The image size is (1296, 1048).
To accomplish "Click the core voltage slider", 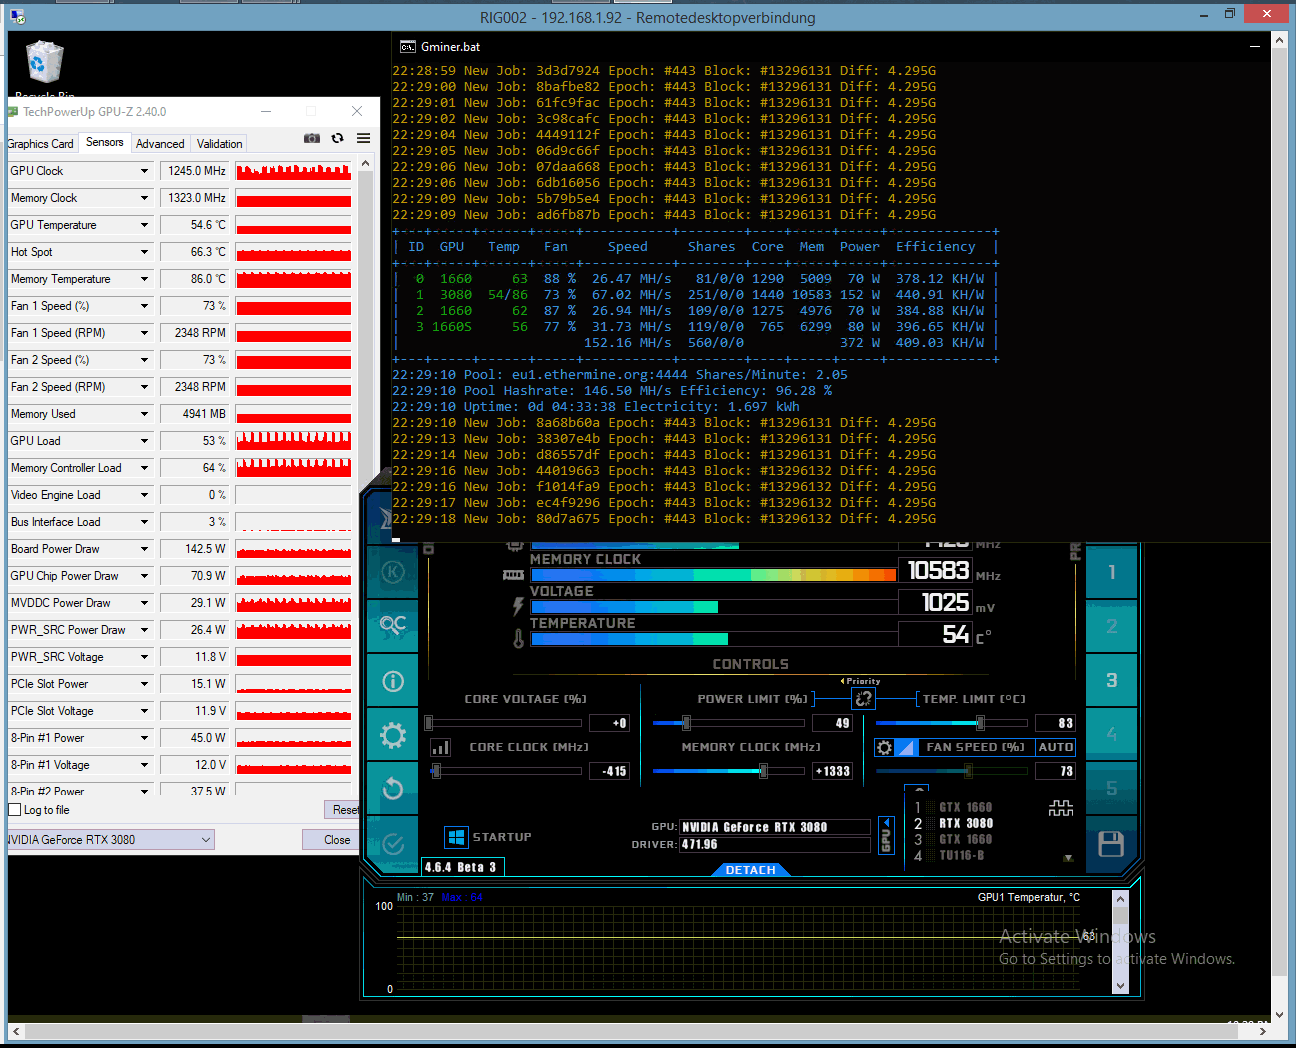I will [505, 723].
